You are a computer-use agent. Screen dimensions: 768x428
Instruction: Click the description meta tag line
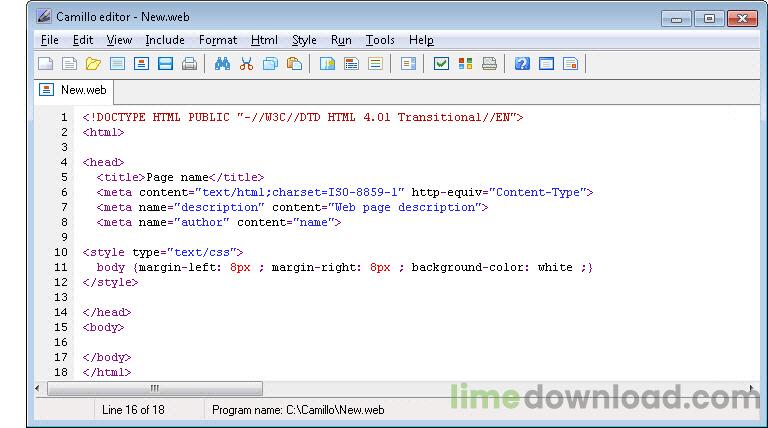coord(292,208)
